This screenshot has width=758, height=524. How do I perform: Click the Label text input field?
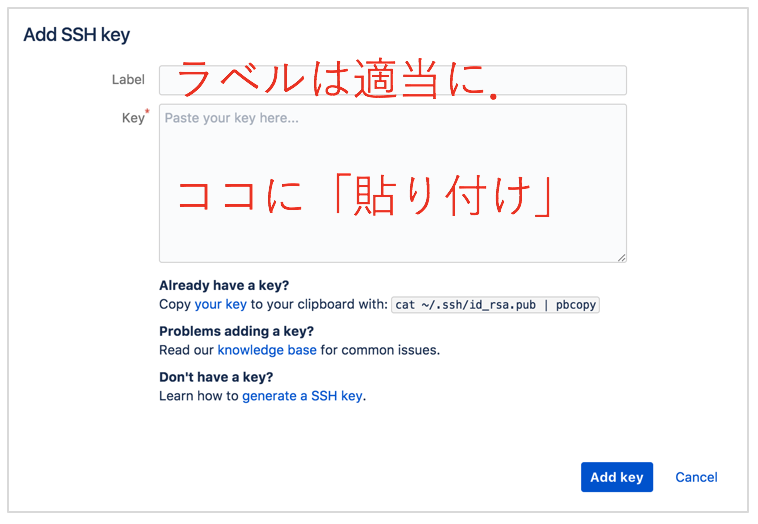(x=393, y=80)
